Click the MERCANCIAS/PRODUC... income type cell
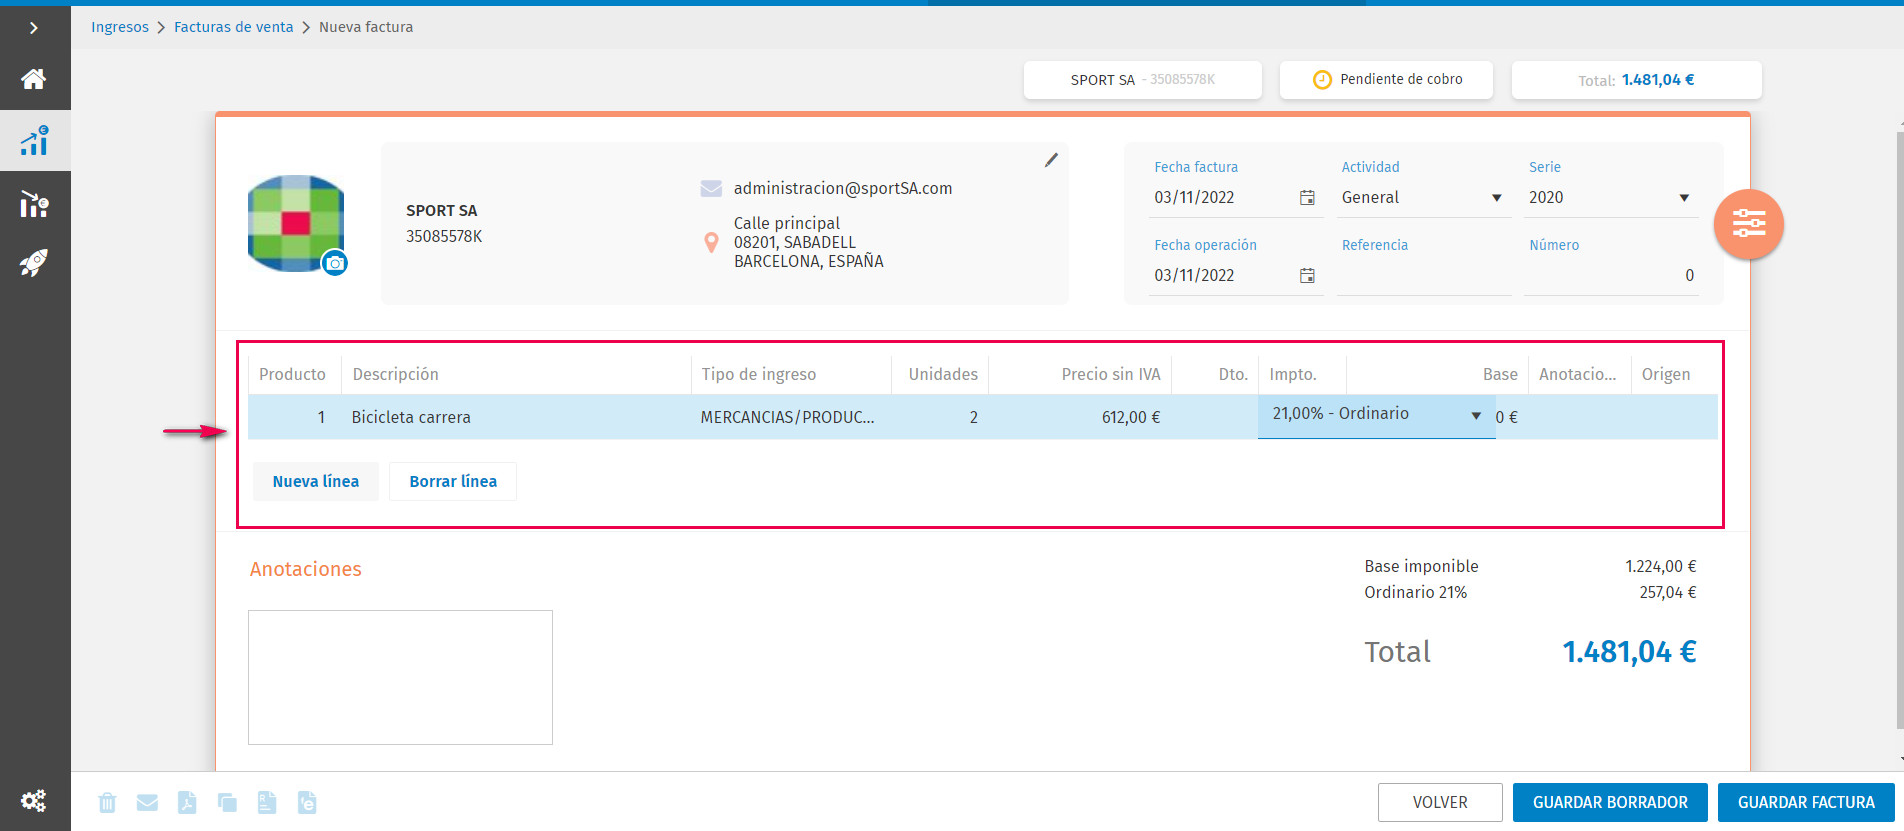1904x831 pixels. [x=791, y=417]
